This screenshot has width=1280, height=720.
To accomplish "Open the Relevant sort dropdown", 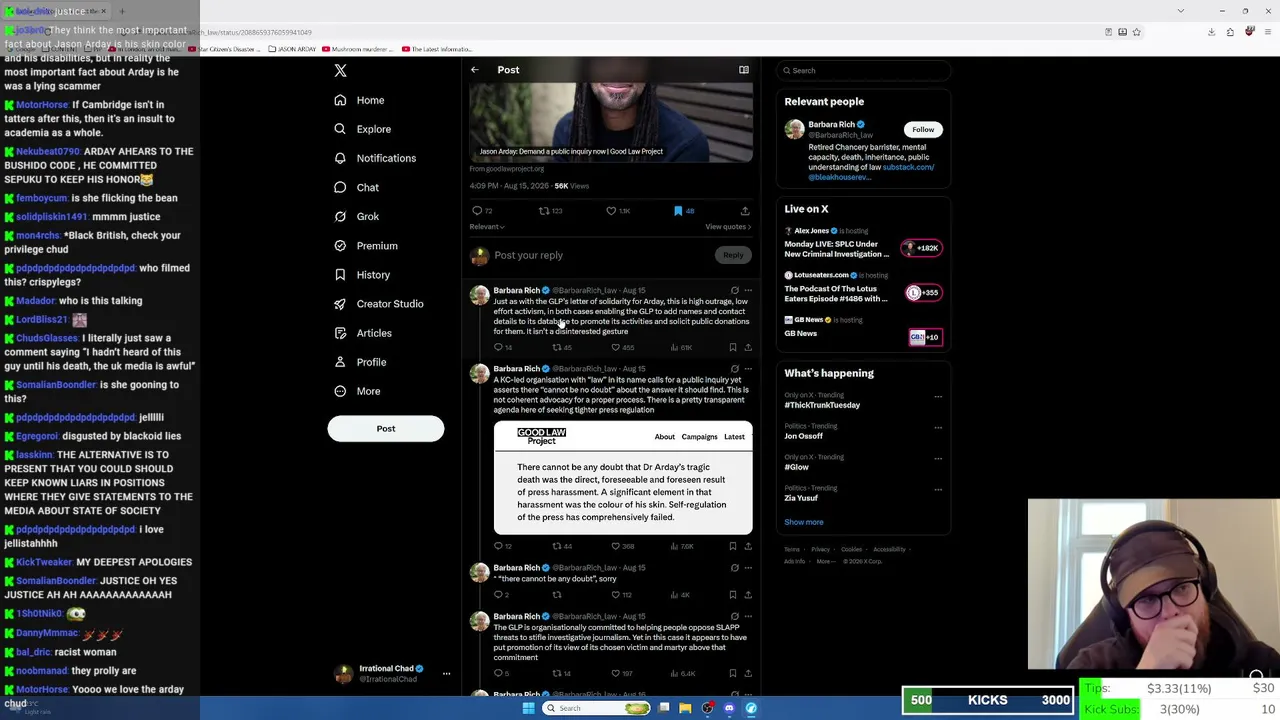I will pos(487,227).
